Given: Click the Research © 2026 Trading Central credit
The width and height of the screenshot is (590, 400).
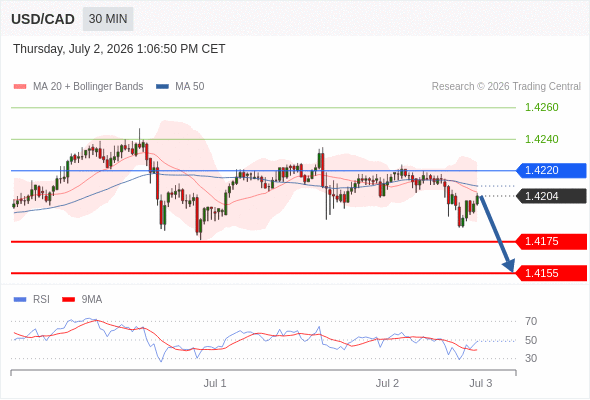Looking at the screenshot, I should coord(506,87).
